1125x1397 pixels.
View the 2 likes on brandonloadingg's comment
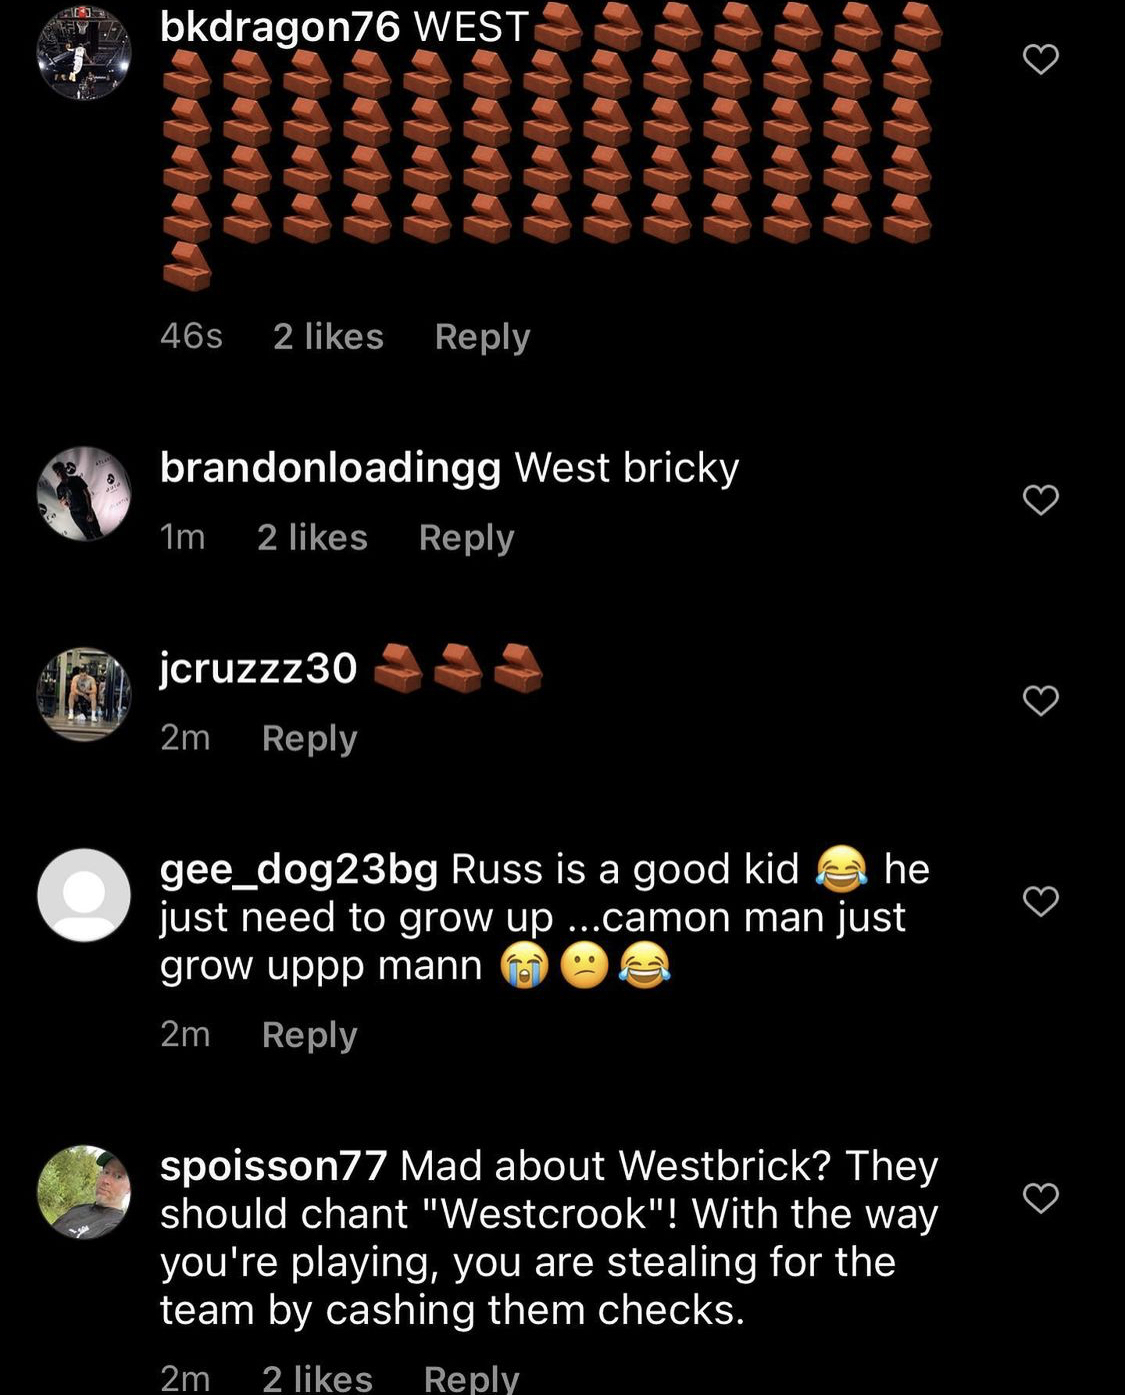[312, 537]
